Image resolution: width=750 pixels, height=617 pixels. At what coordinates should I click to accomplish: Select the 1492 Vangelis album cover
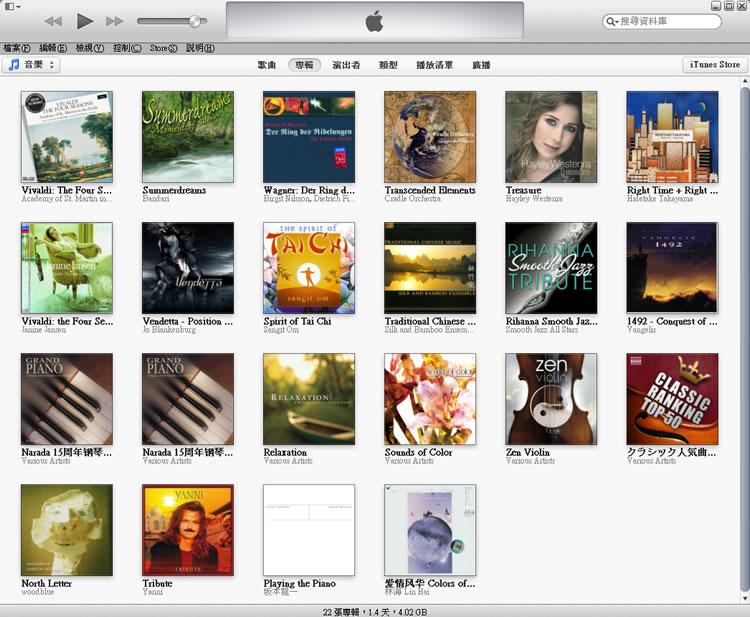tap(672, 268)
